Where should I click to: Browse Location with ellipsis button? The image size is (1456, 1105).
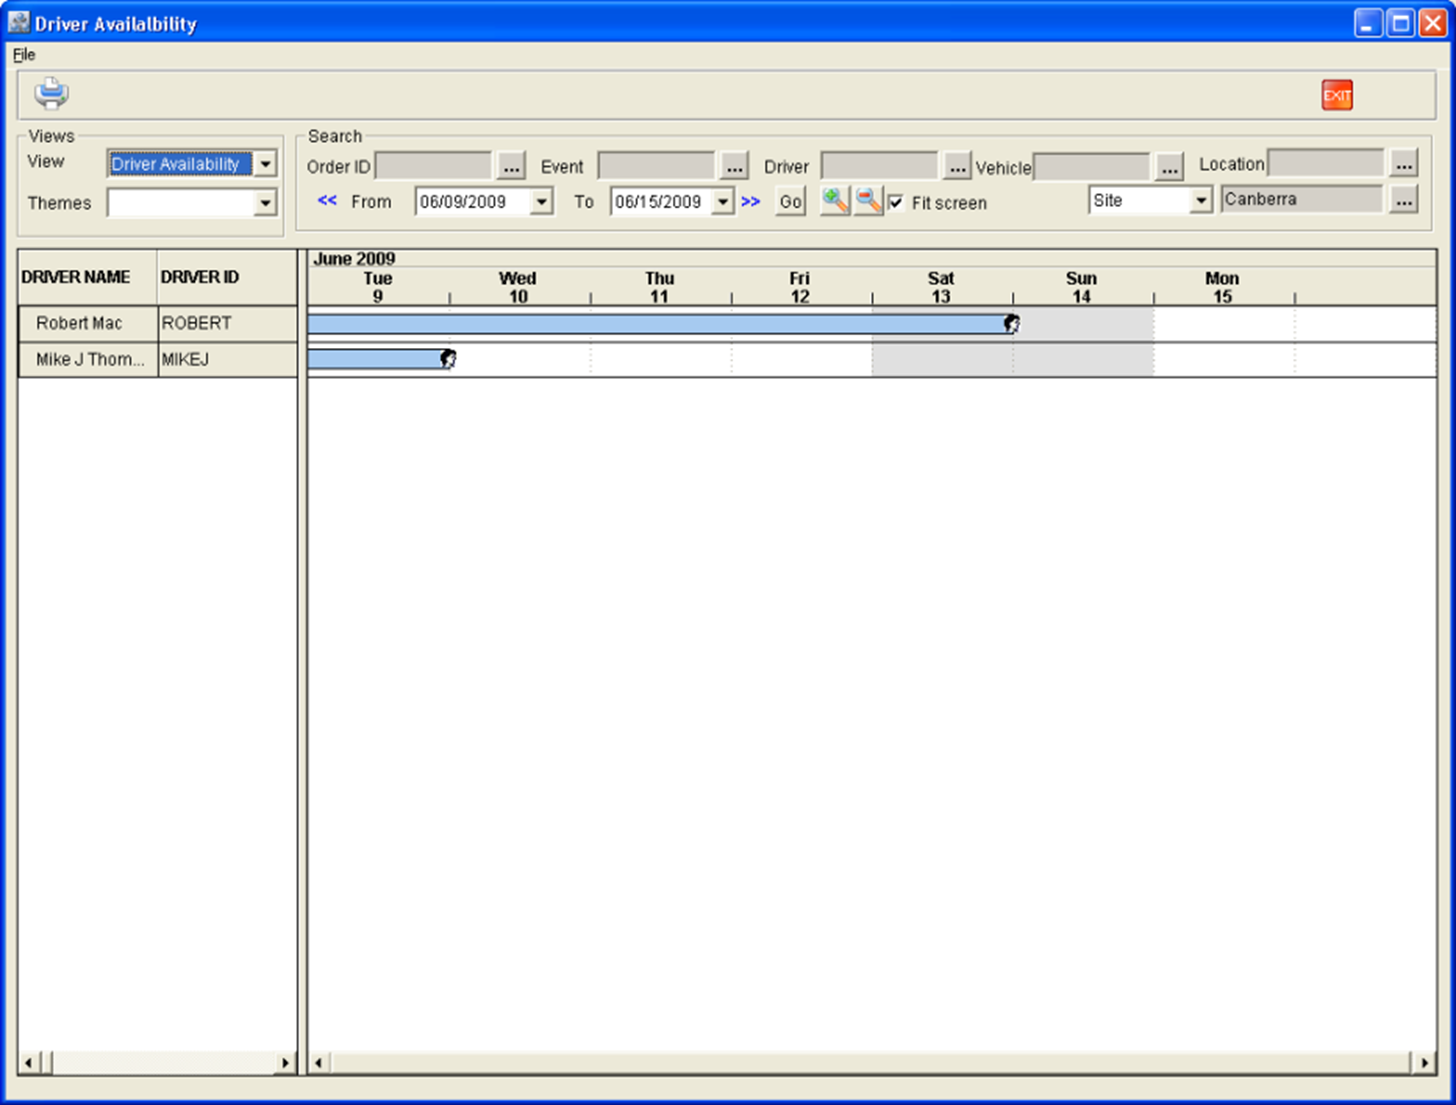pyautogui.click(x=1404, y=163)
